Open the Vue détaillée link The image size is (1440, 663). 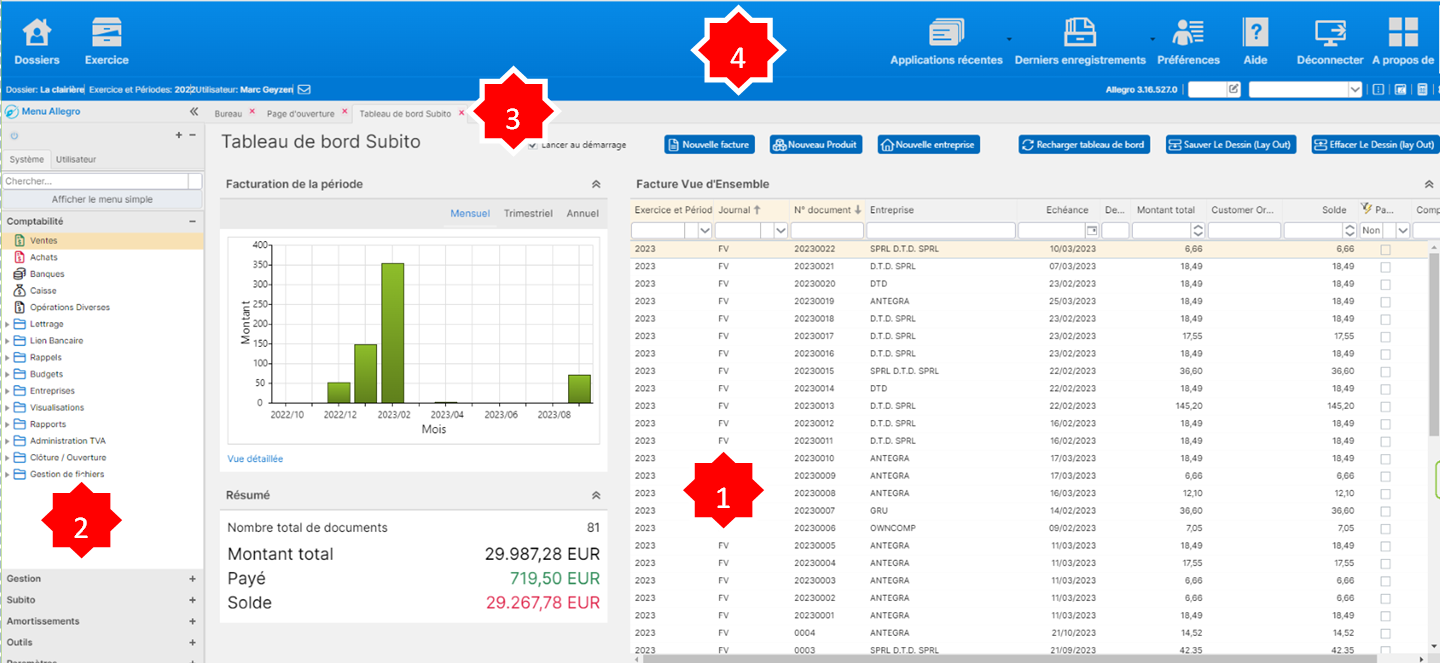click(x=255, y=459)
